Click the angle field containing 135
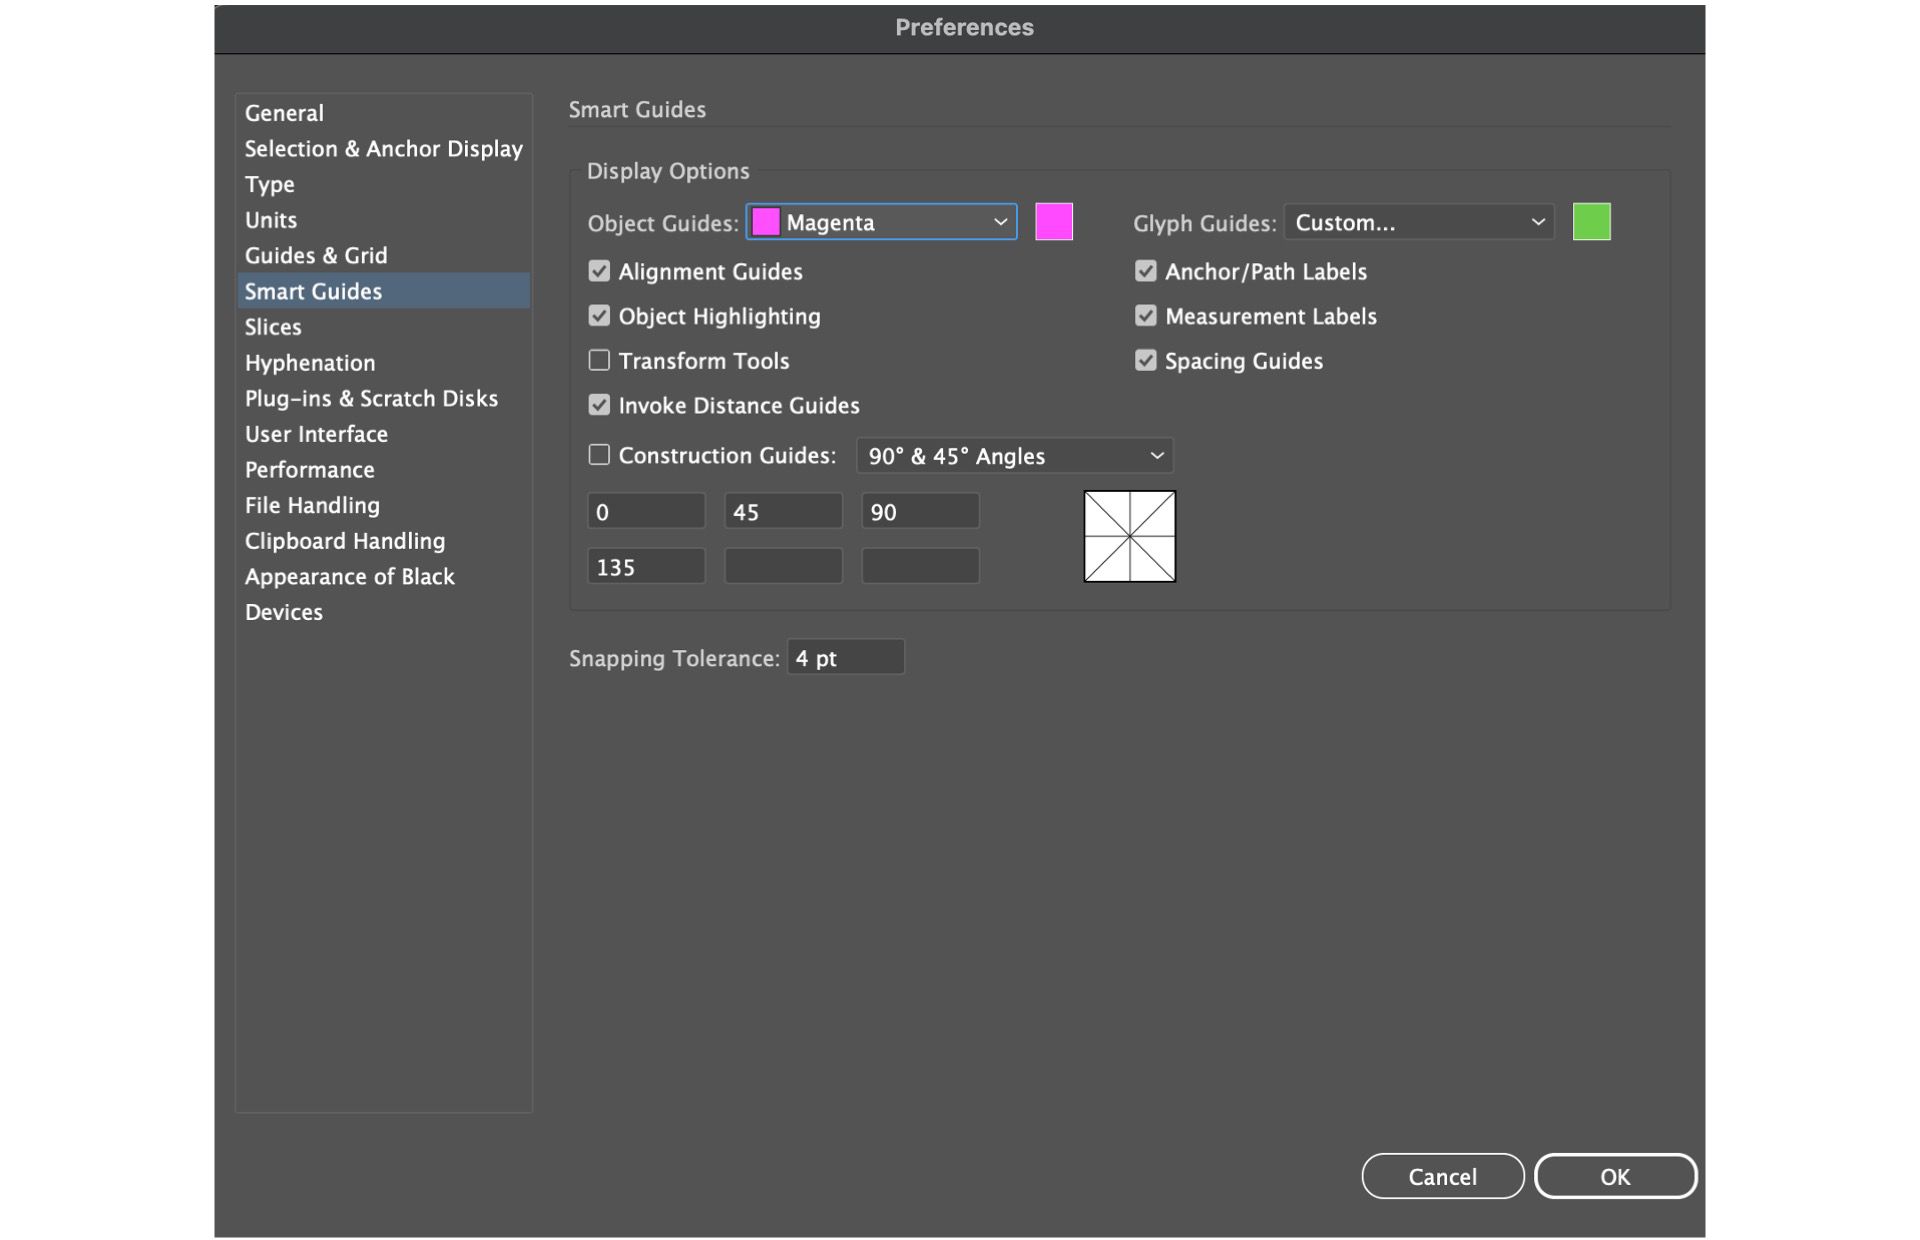This screenshot has width=1920, height=1240. [645, 567]
